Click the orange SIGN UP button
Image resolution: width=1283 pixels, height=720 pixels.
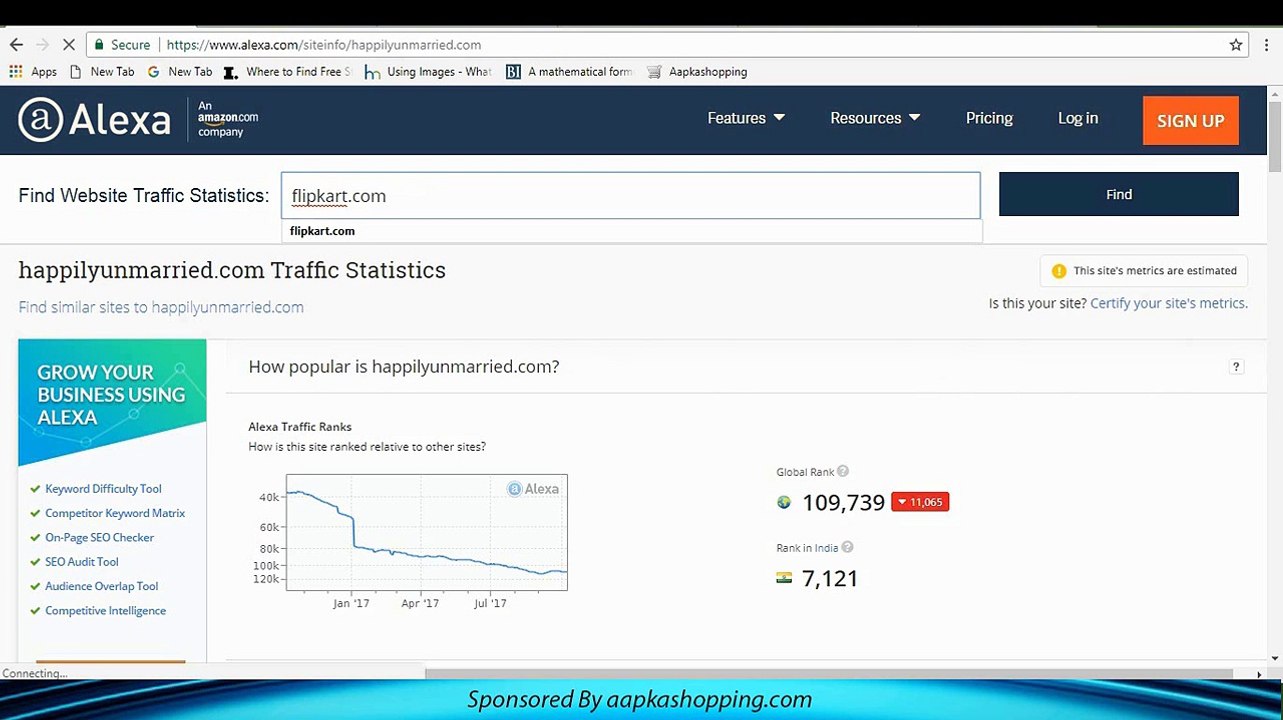click(x=1190, y=120)
